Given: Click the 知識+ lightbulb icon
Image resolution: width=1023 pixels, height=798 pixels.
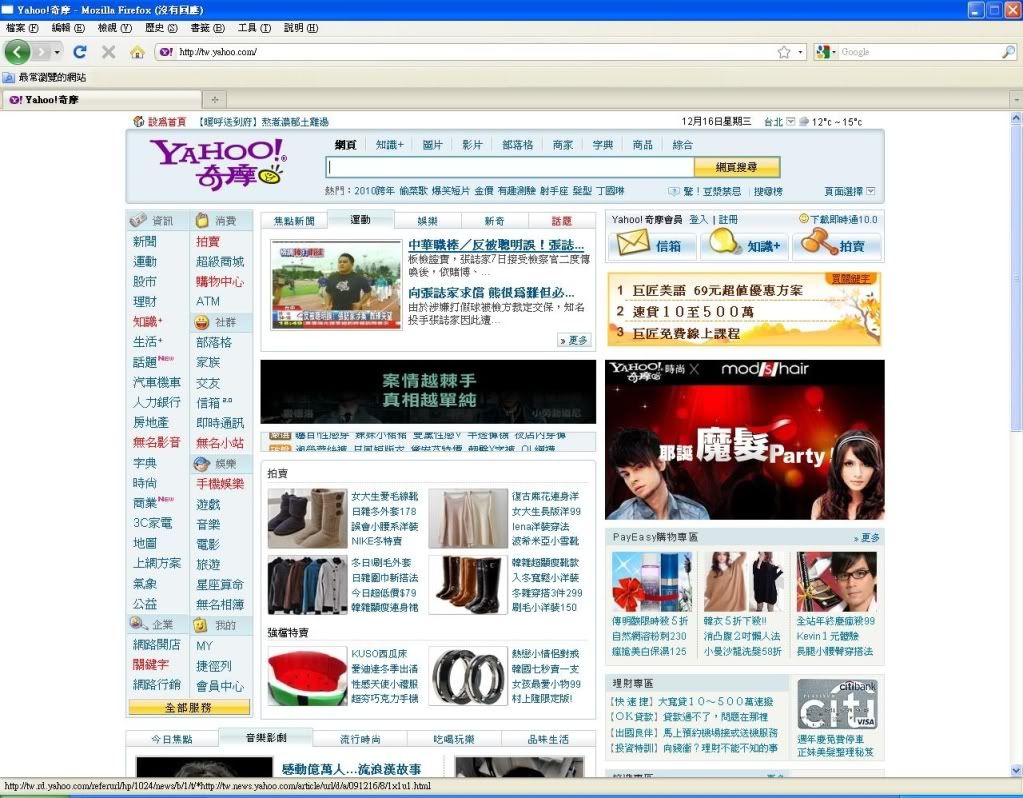Looking at the screenshot, I should [x=726, y=244].
